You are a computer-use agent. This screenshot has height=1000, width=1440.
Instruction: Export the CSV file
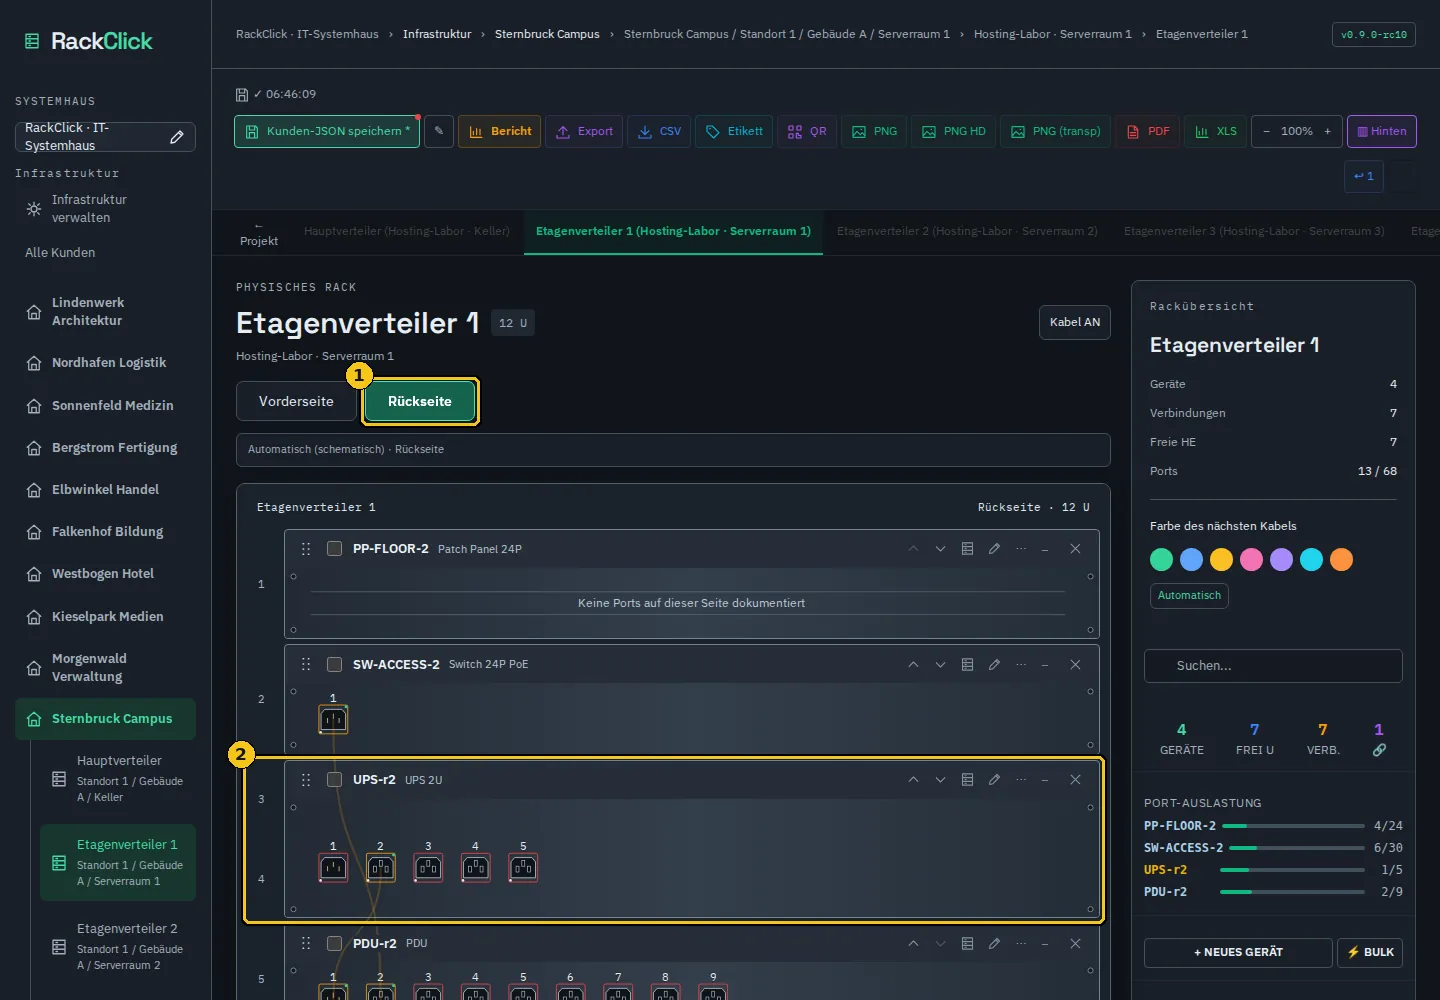click(x=659, y=131)
